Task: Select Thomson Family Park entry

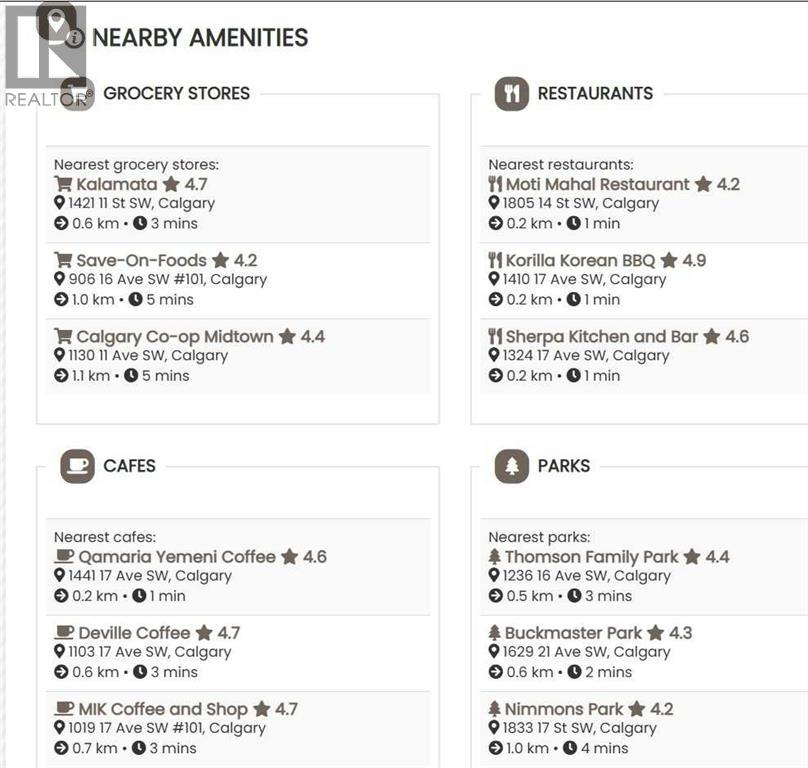Action: click(x=591, y=557)
